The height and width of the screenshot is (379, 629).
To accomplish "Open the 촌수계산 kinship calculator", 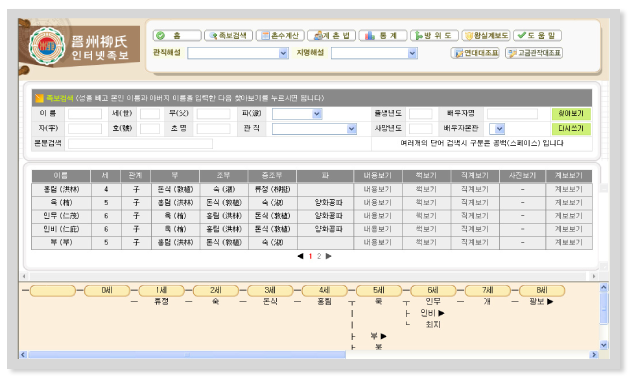I will (x=280, y=36).
